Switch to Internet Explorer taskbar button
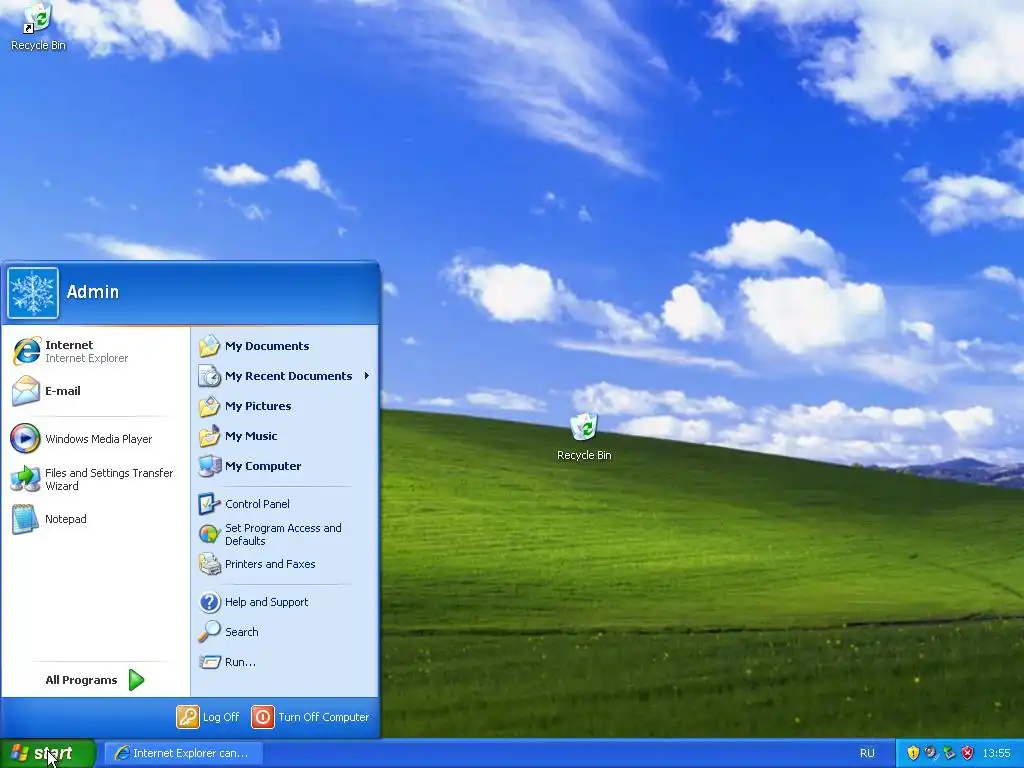 click(184, 753)
